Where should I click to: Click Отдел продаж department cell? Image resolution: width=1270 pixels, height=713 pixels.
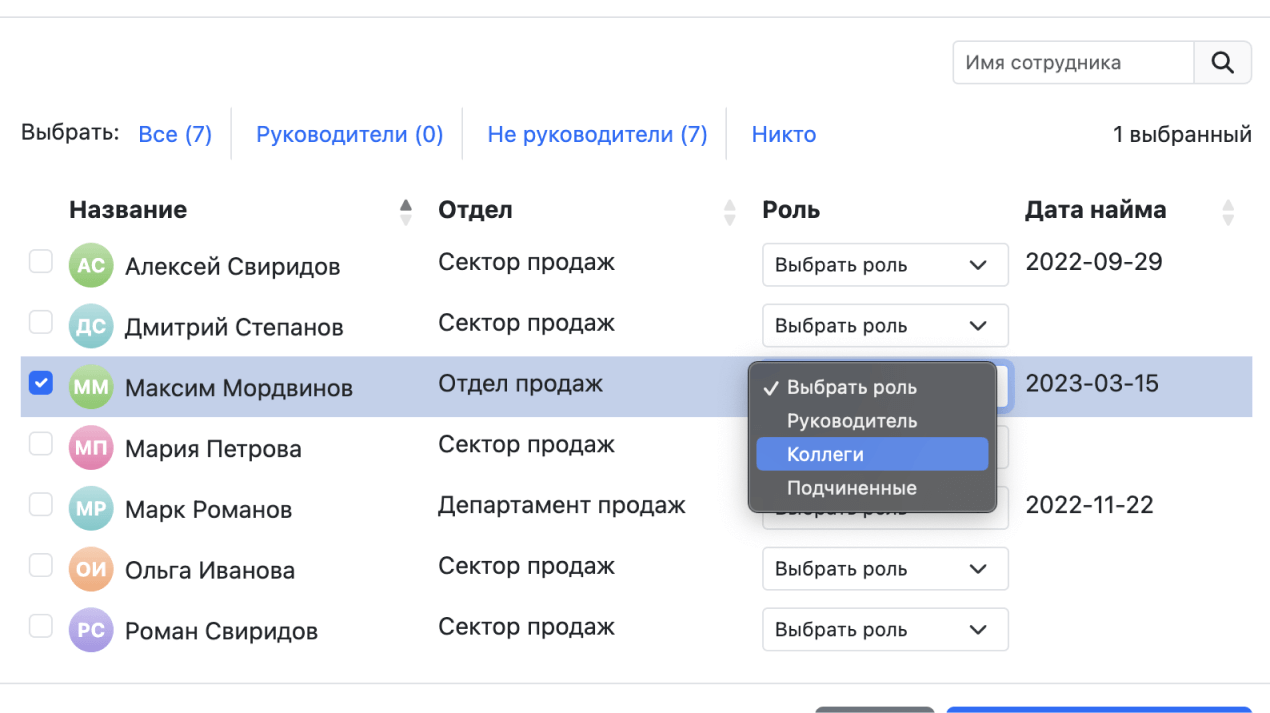(521, 384)
